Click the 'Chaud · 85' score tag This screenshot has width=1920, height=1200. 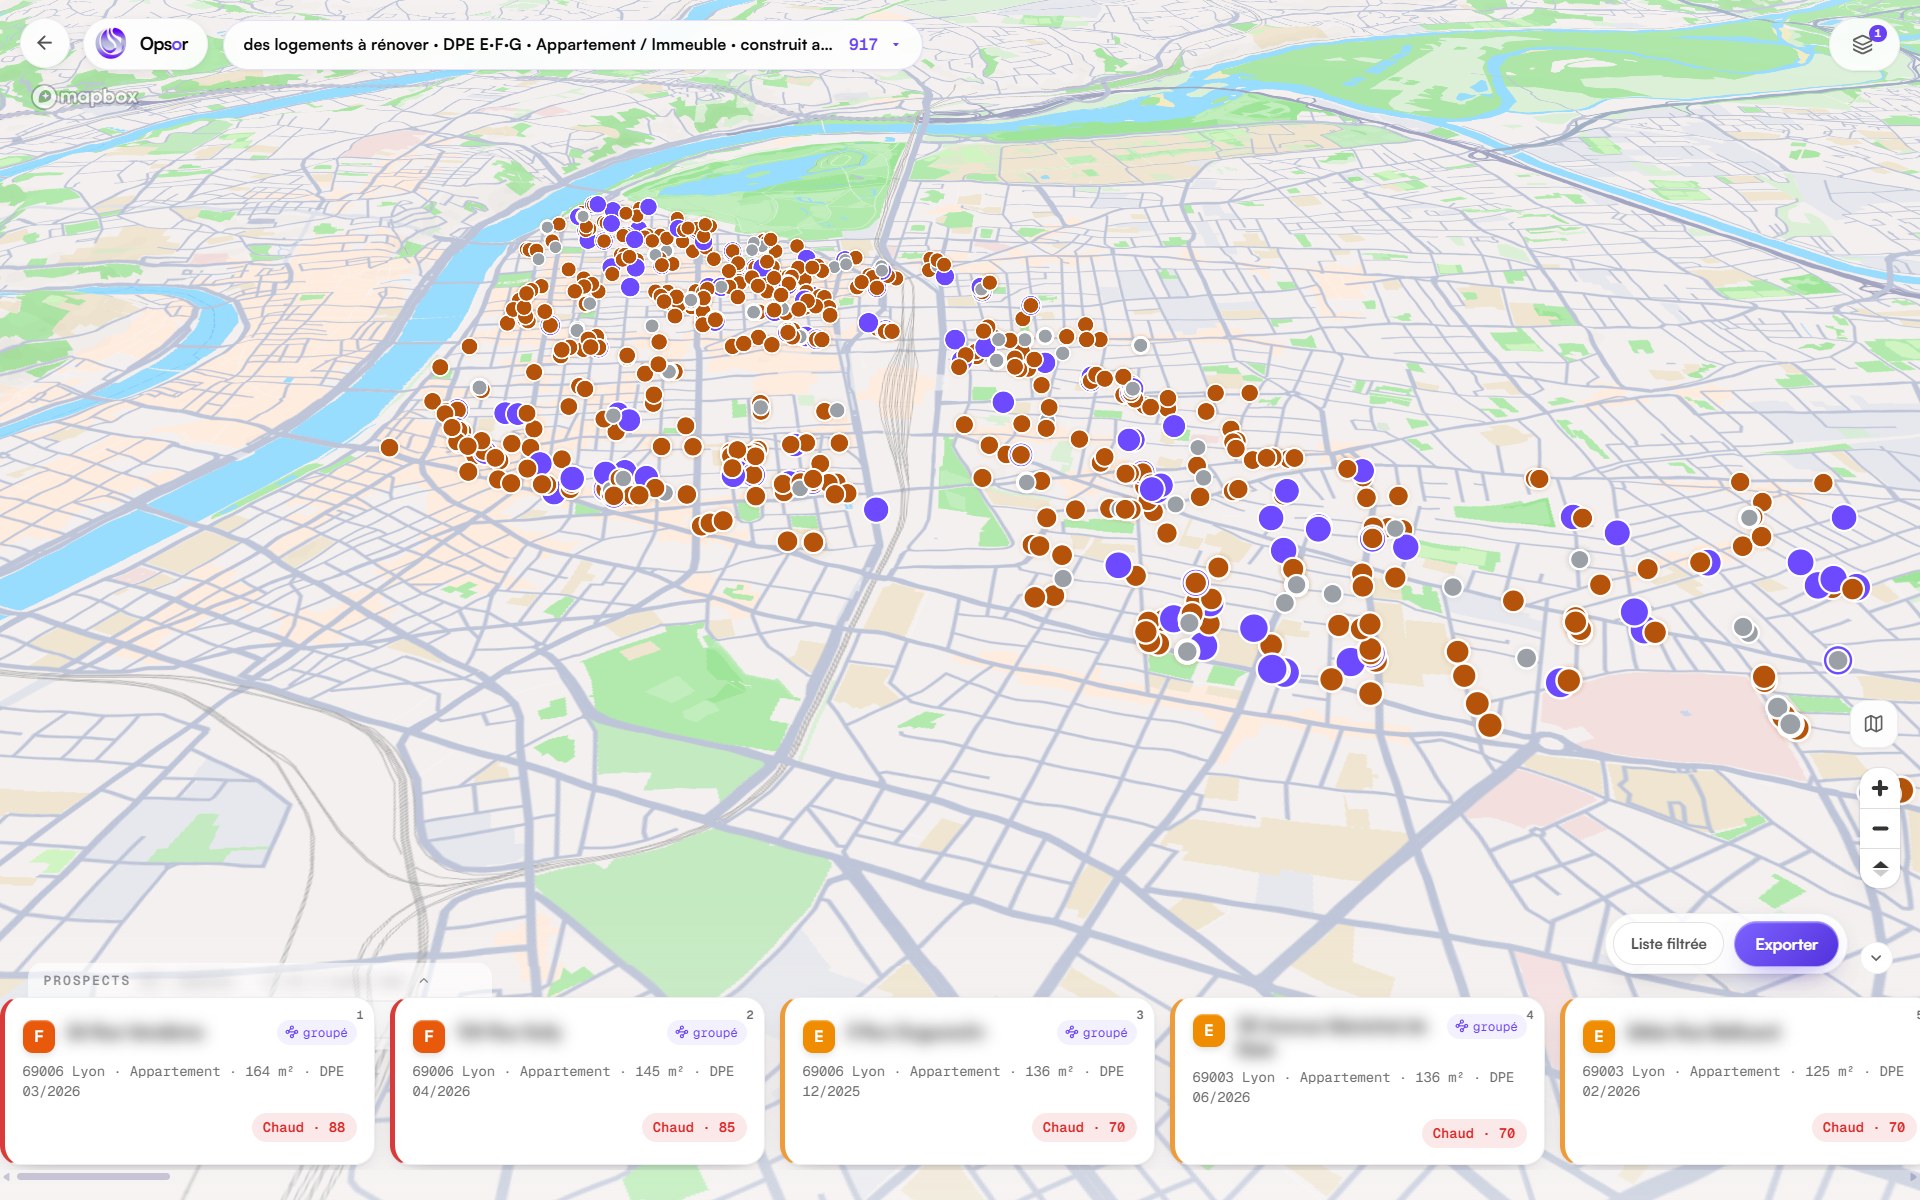click(693, 1127)
